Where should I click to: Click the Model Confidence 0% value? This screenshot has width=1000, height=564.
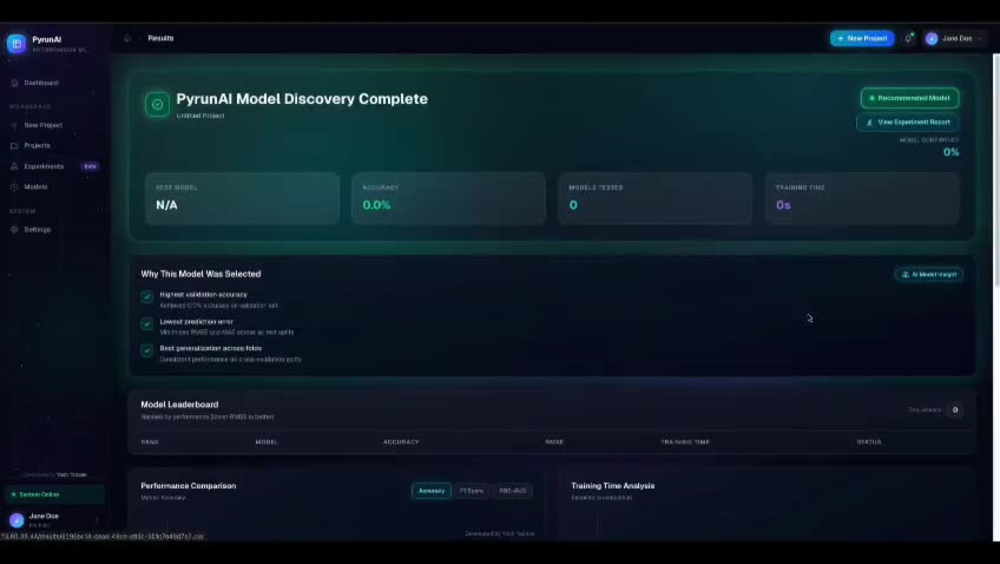[x=951, y=152]
